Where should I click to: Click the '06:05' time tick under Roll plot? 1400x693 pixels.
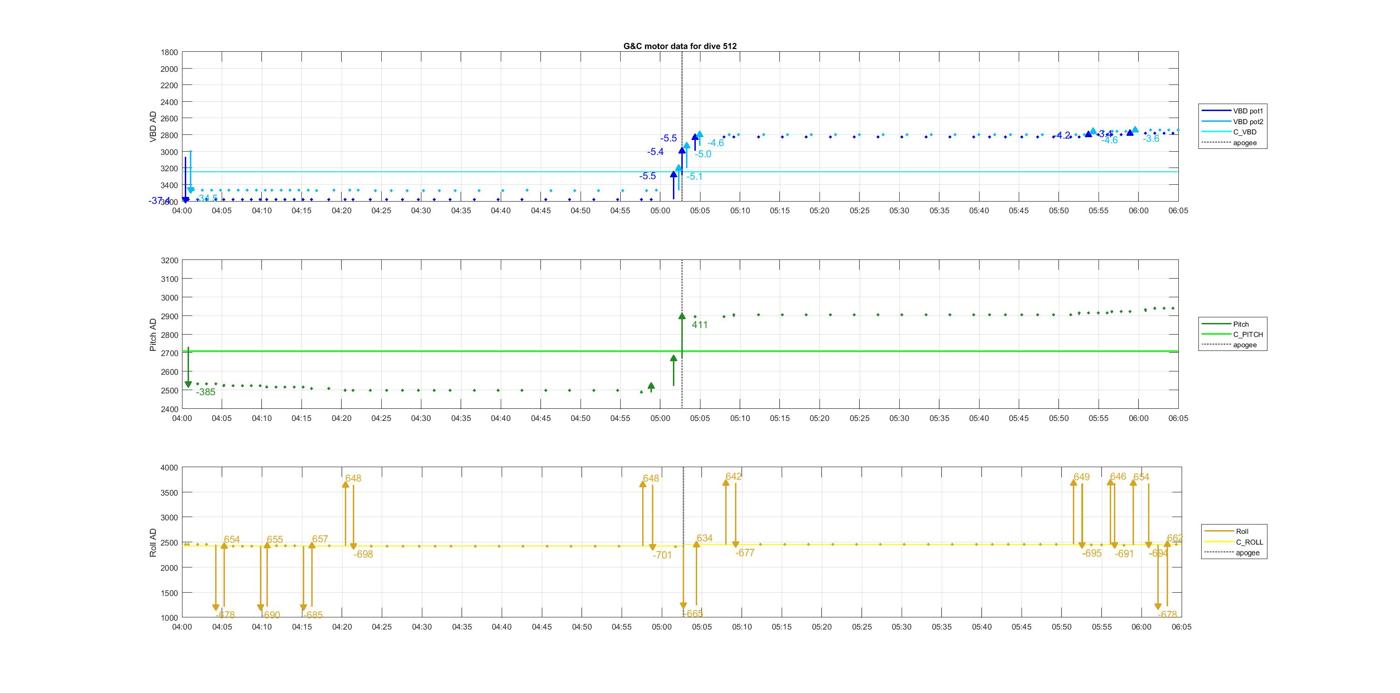pyautogui.click(x=1181, y=627)
